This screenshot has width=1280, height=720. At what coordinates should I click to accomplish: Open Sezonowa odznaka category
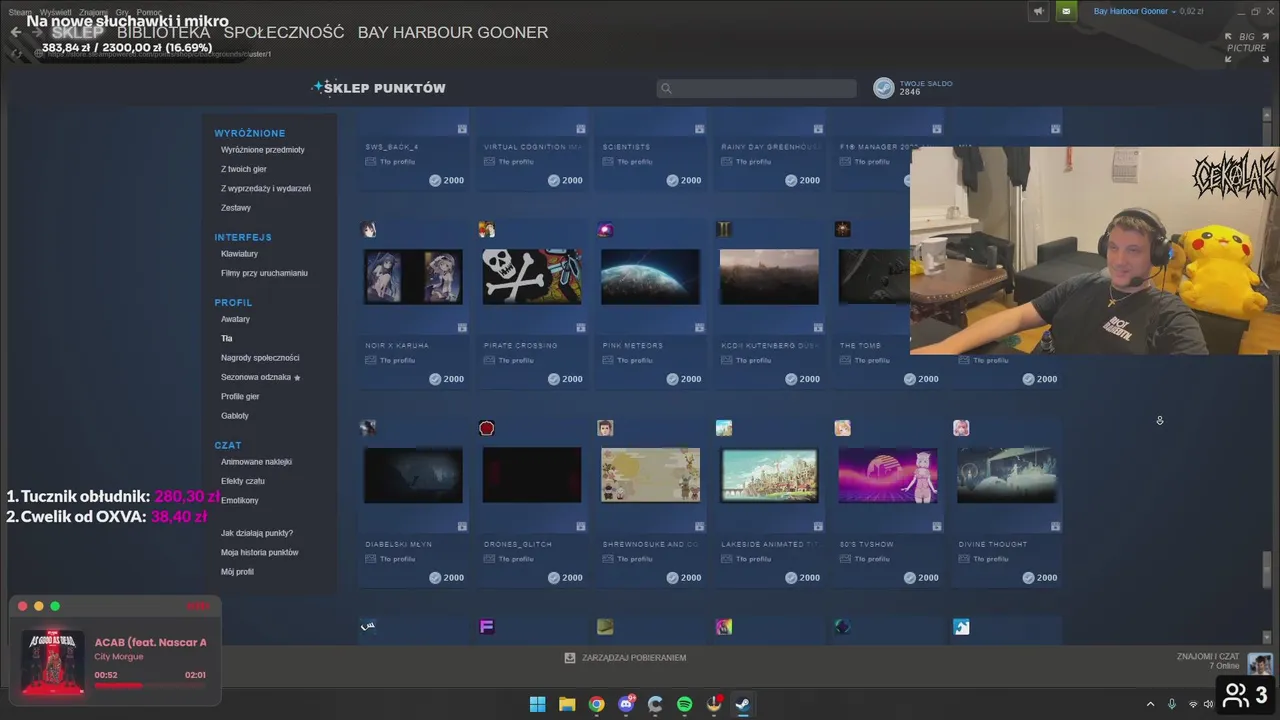coord(261,377)
